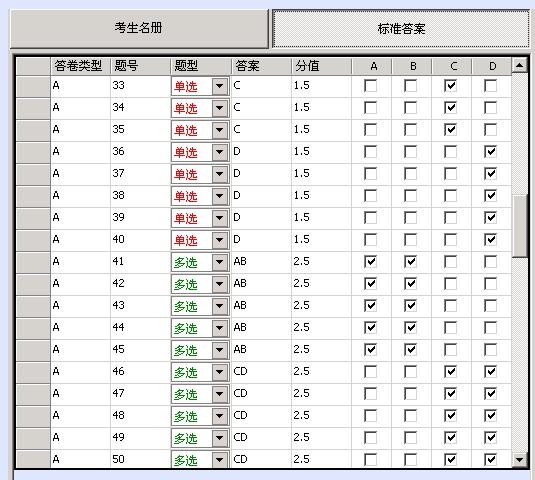Click the C option column header

(x=452, y=66)
